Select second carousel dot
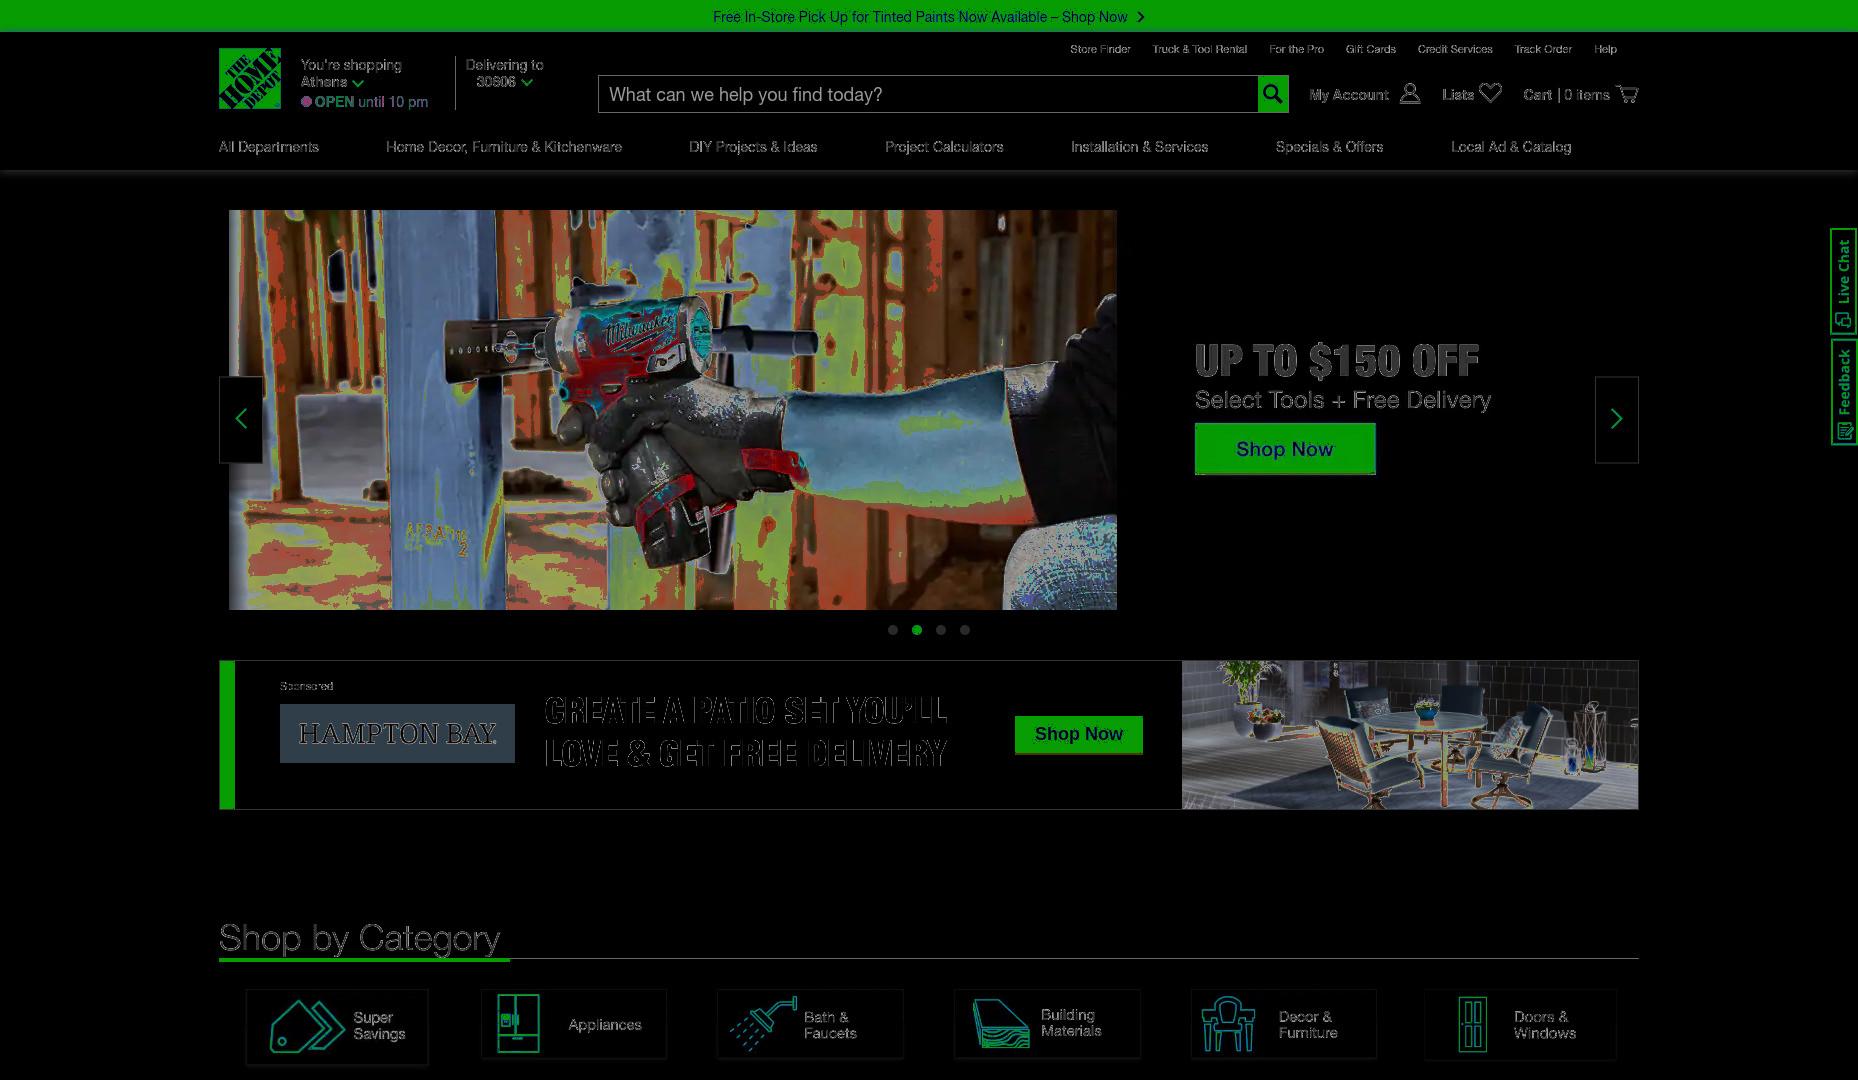Image resolution: width=1858 pixels, height=1080 pixels. [x=917, y=630]
